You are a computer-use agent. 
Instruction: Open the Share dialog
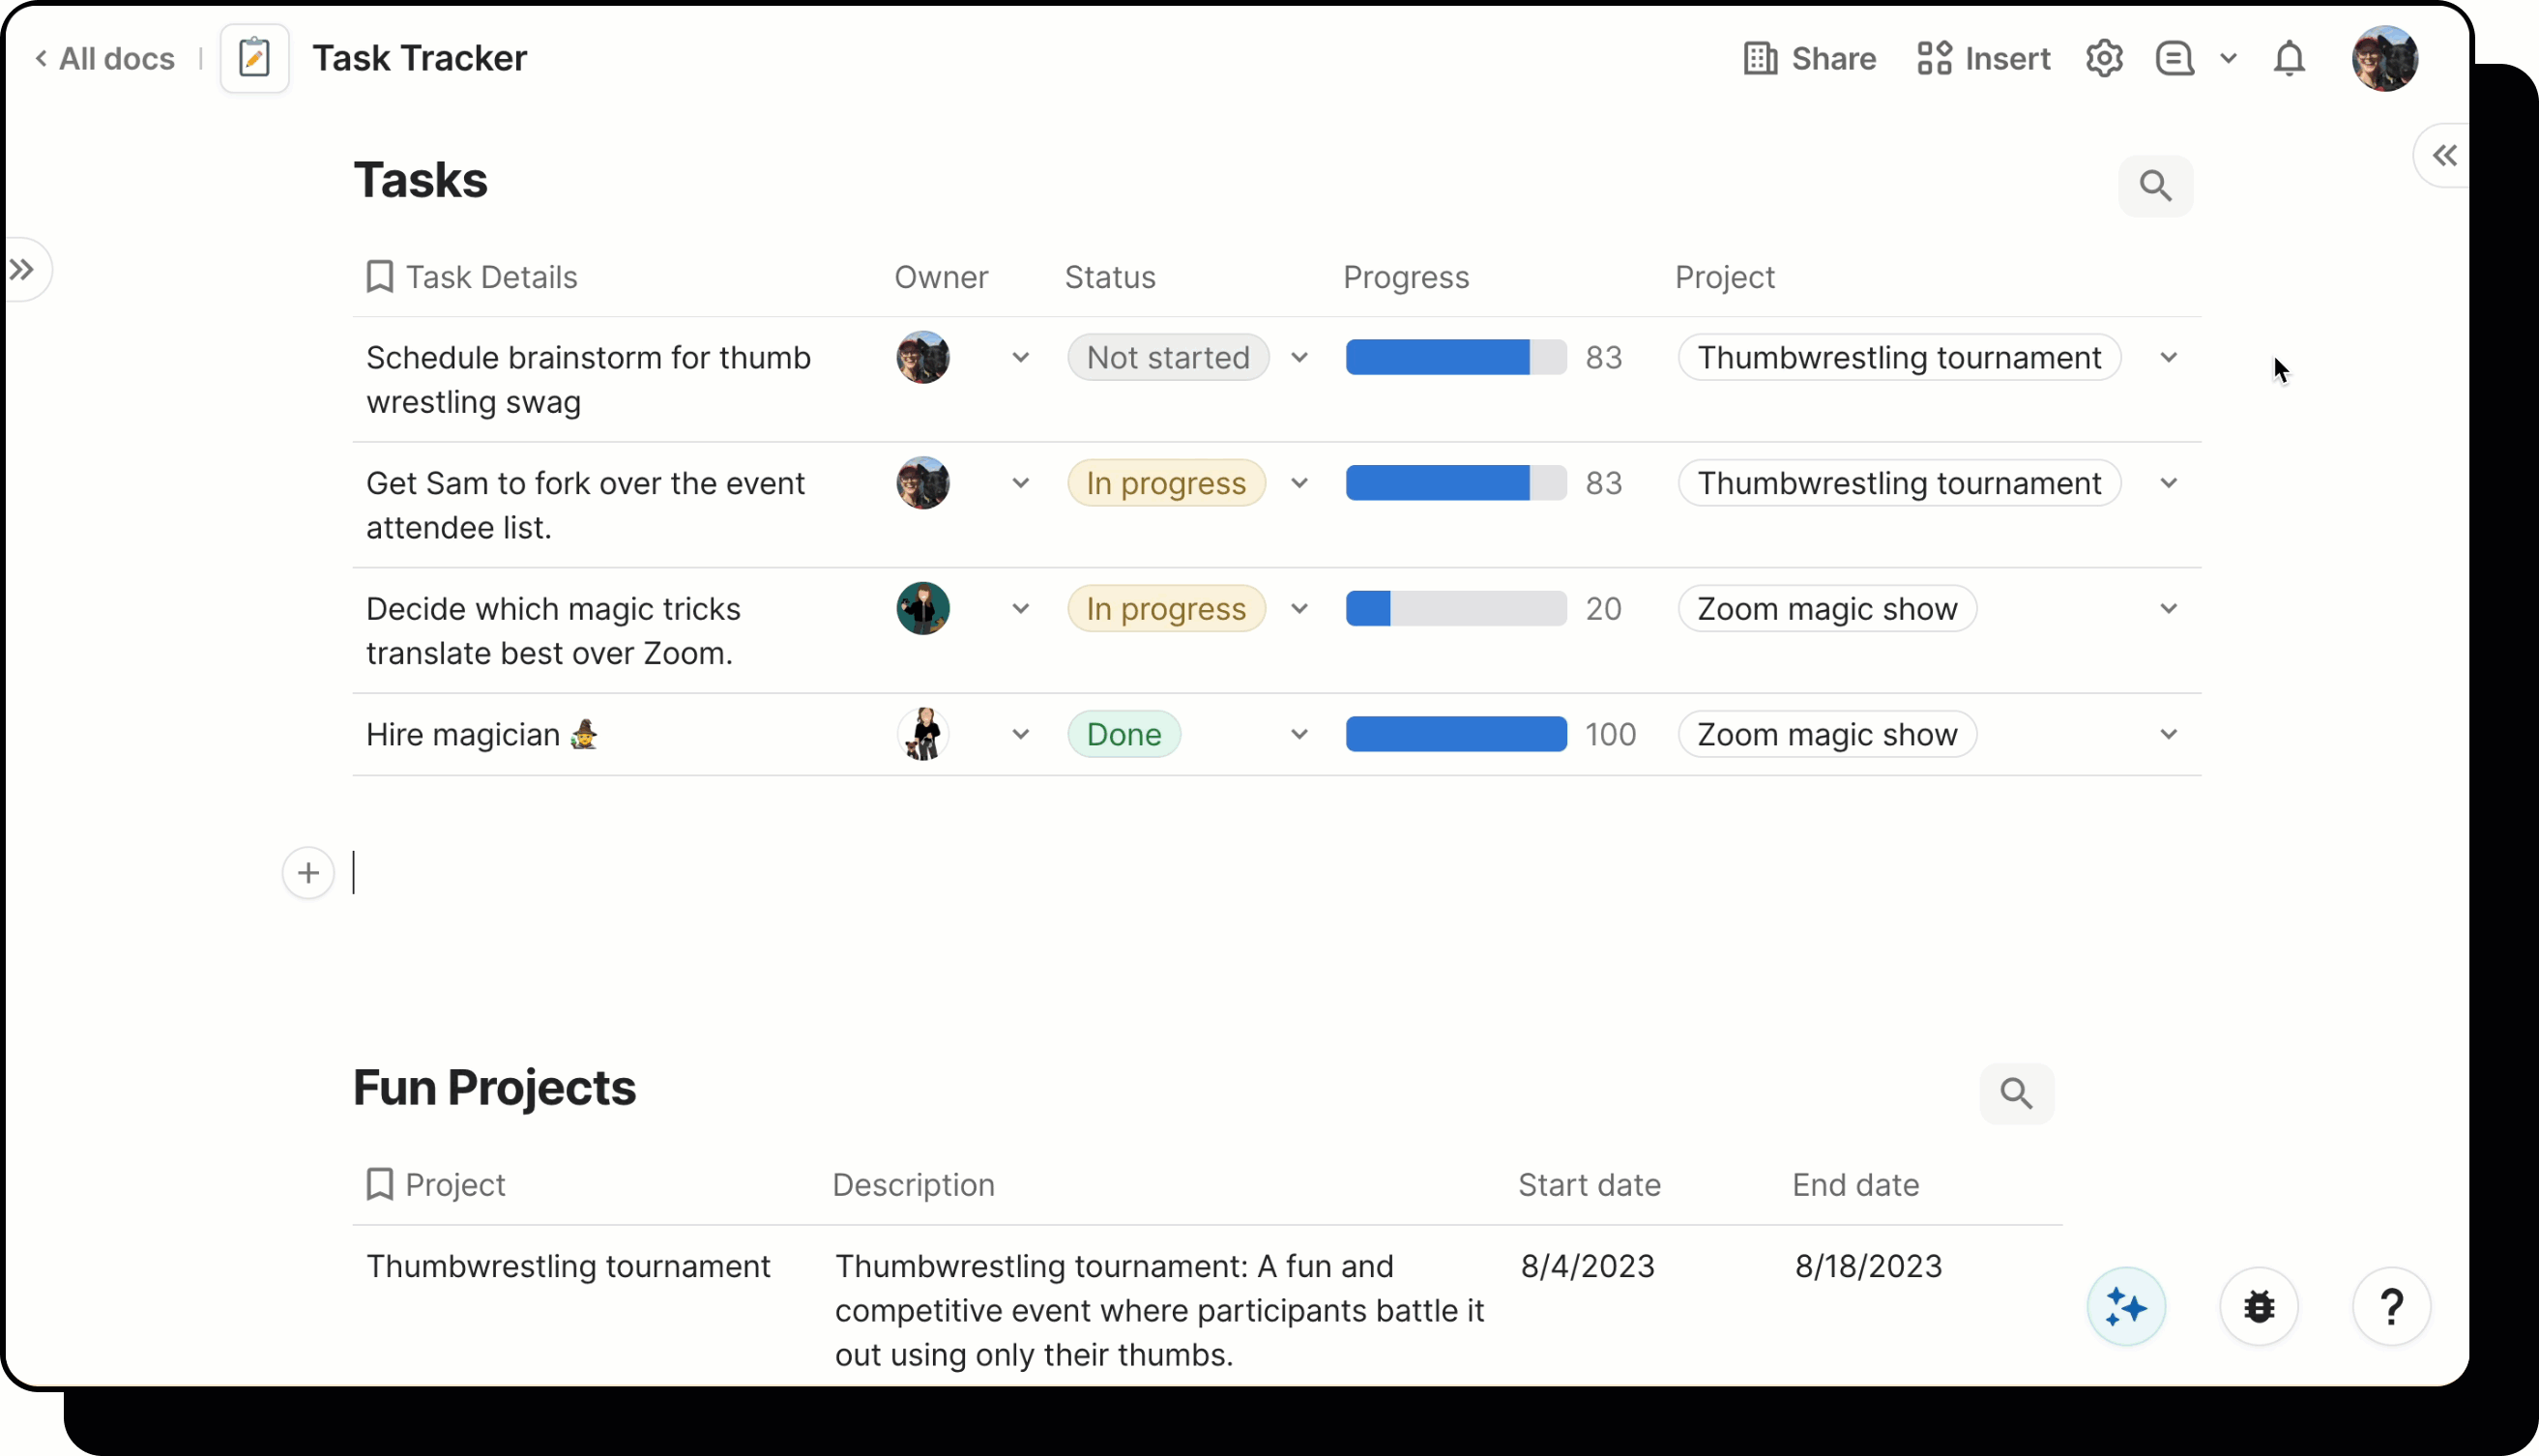point(1809,59)
